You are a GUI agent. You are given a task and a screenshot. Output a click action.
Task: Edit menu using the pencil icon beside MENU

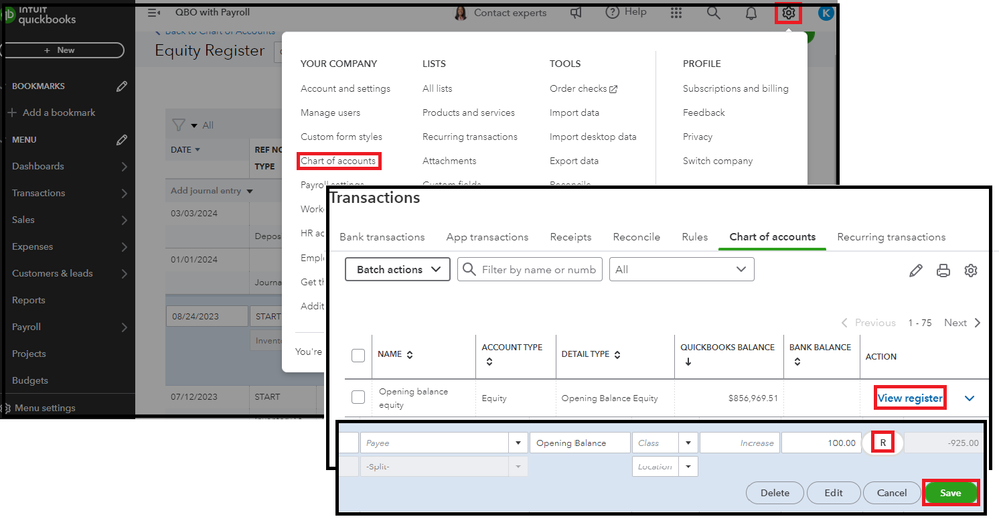[122, 140]
